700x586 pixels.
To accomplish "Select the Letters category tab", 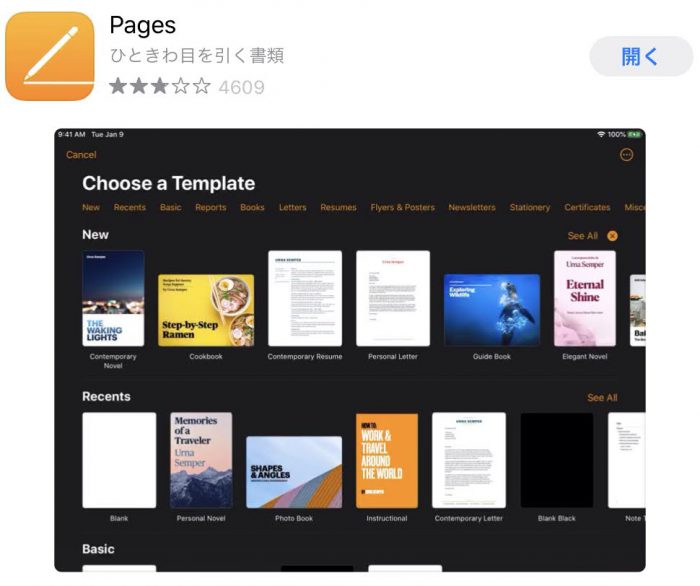I will (x=292, y=208).
